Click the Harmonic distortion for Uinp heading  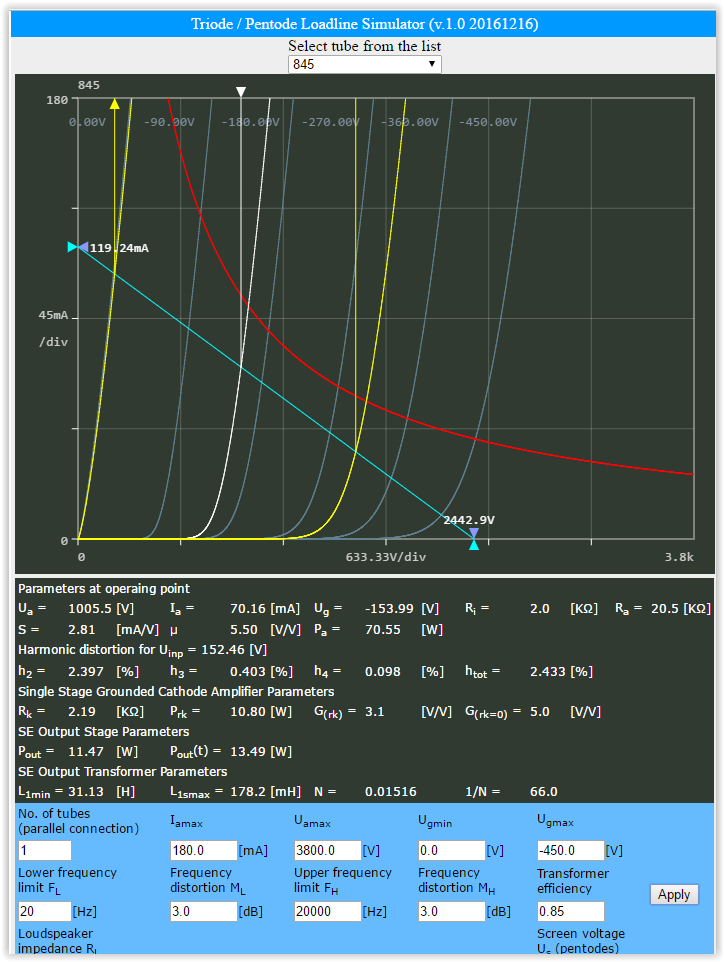(142, 650)
